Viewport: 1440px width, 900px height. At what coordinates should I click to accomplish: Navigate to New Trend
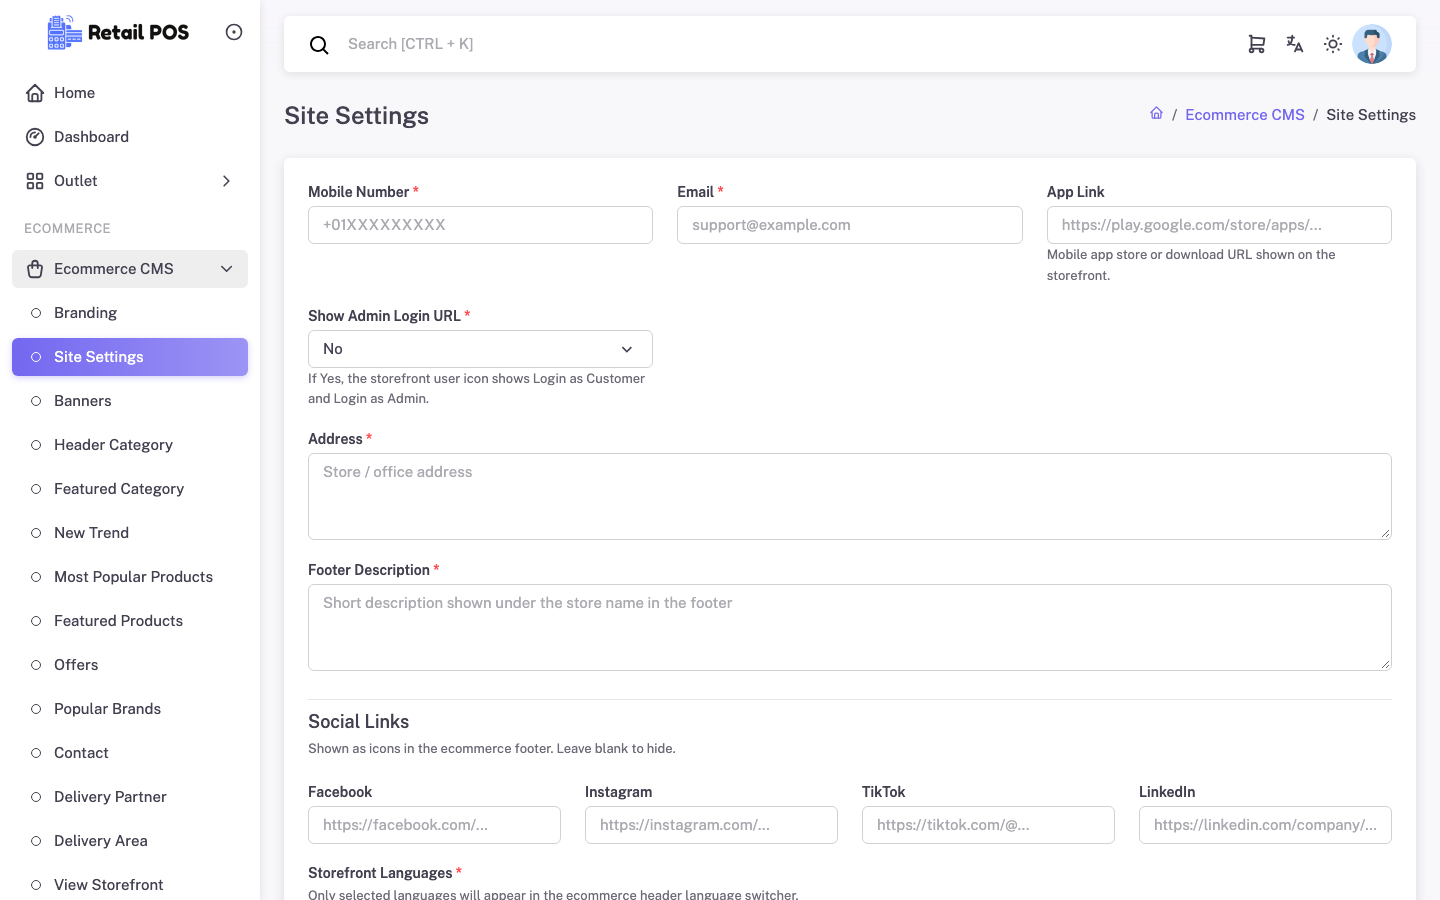[130, 533]
